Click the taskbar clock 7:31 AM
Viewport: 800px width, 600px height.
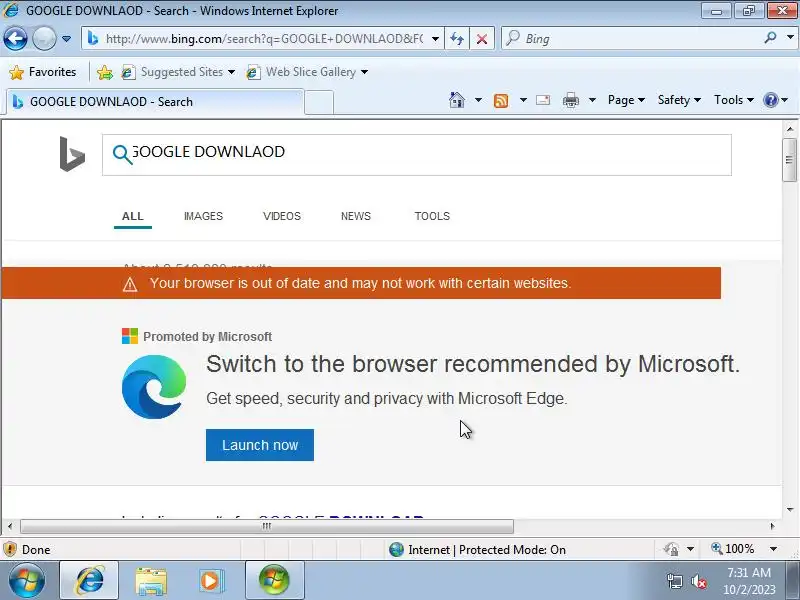click(x=749, y=572)
